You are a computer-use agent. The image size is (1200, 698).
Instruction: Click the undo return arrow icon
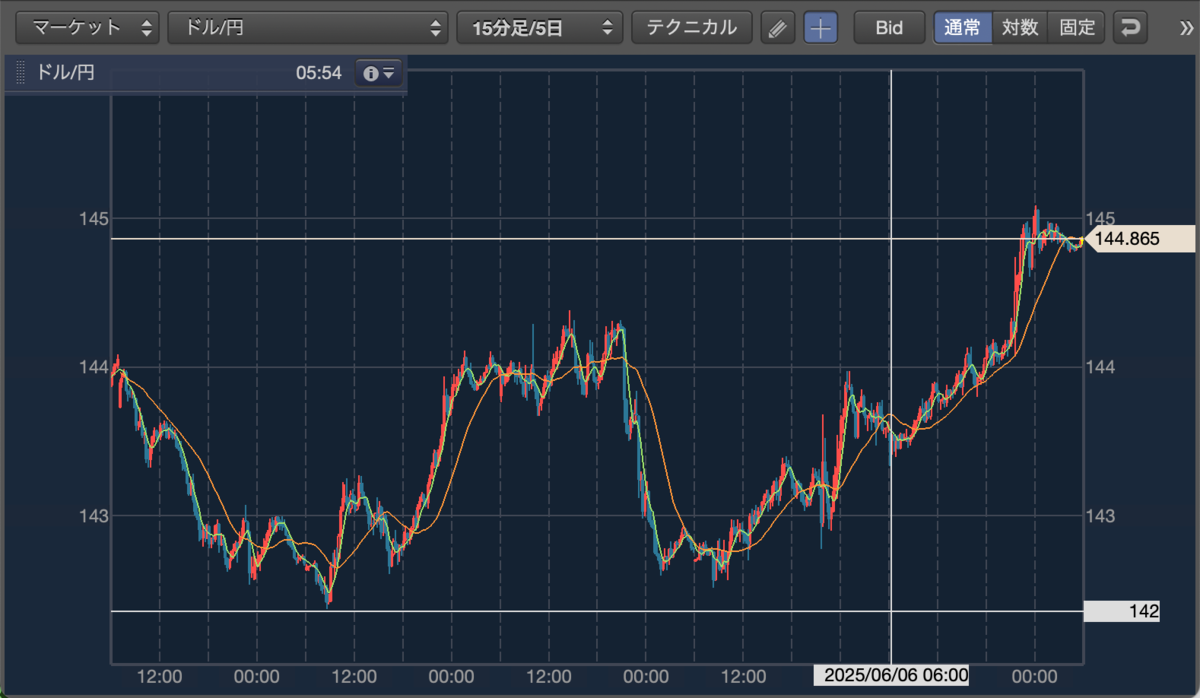tap(1131, 28)
